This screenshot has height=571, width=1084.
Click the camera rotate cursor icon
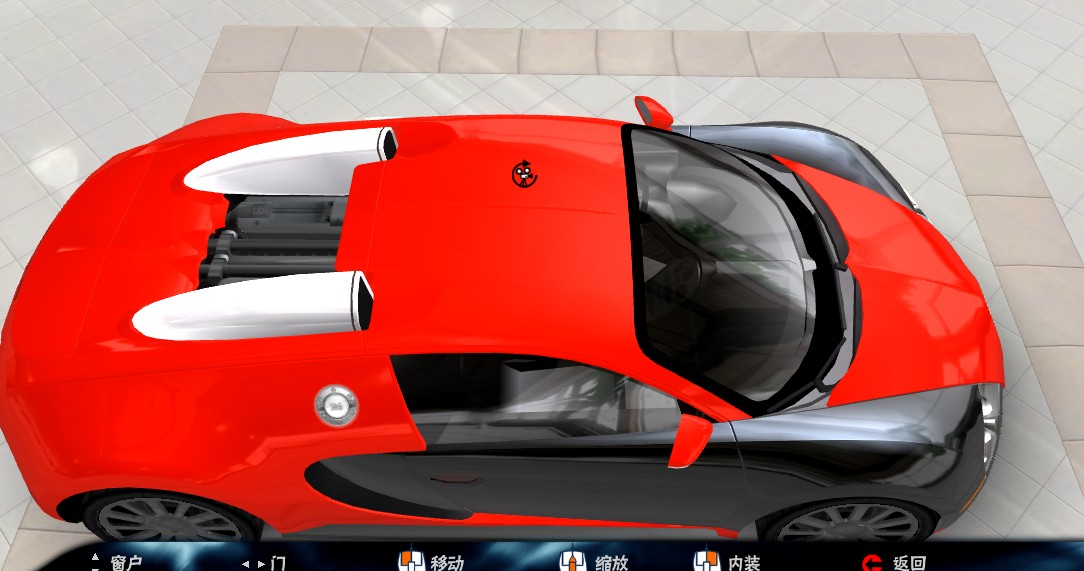coord(524,174)
